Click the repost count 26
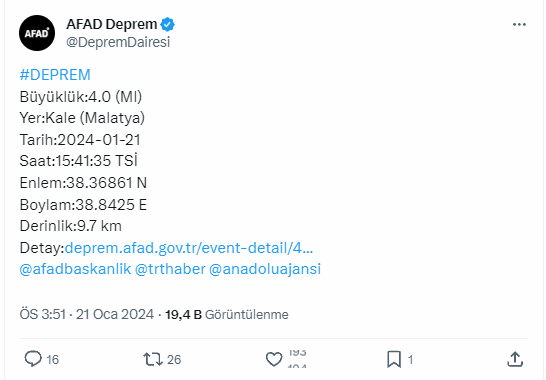Screen dimensions: 546x380 pyautogui.click(x=174, y=359)
